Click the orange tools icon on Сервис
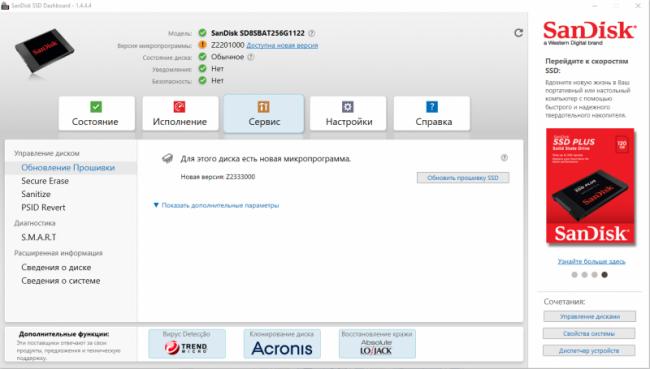The width and height of the screenshot is (650, 369). (264, 107)
